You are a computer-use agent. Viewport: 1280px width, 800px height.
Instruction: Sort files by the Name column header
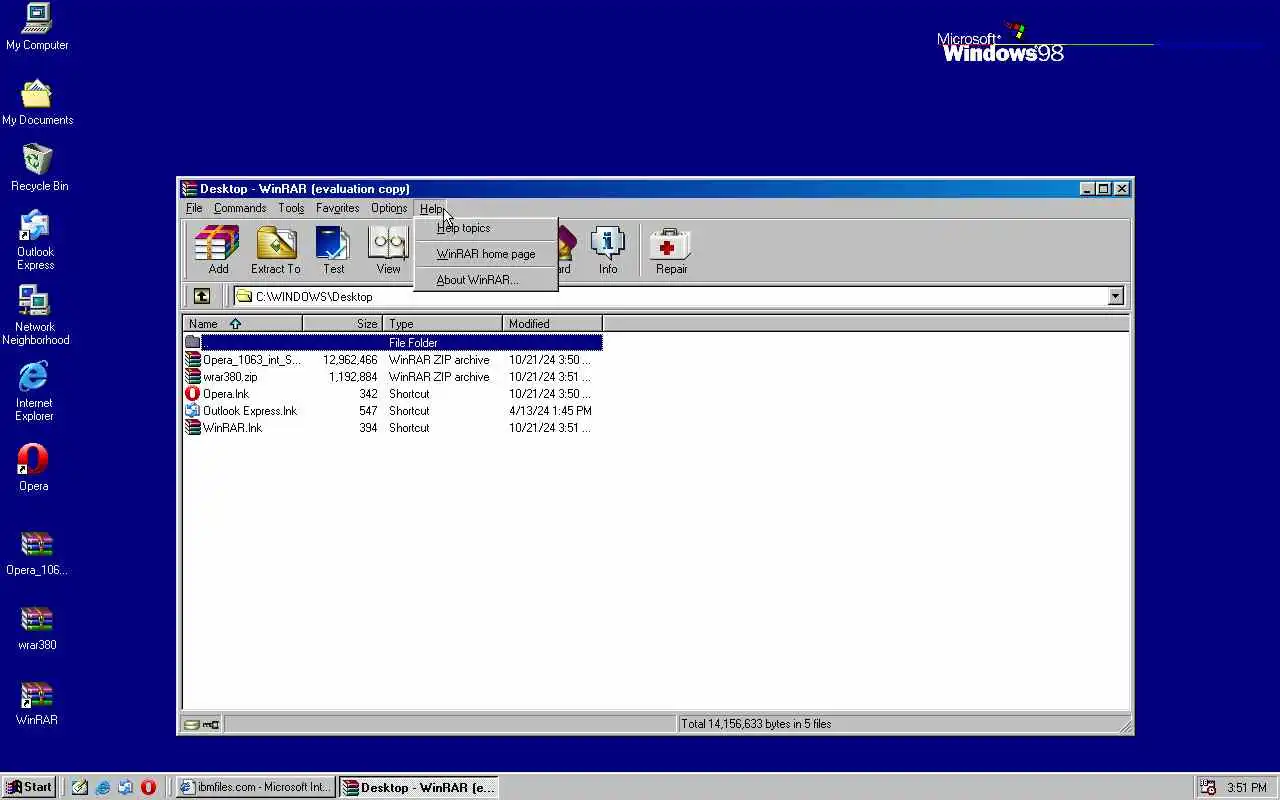click(242, 323)
